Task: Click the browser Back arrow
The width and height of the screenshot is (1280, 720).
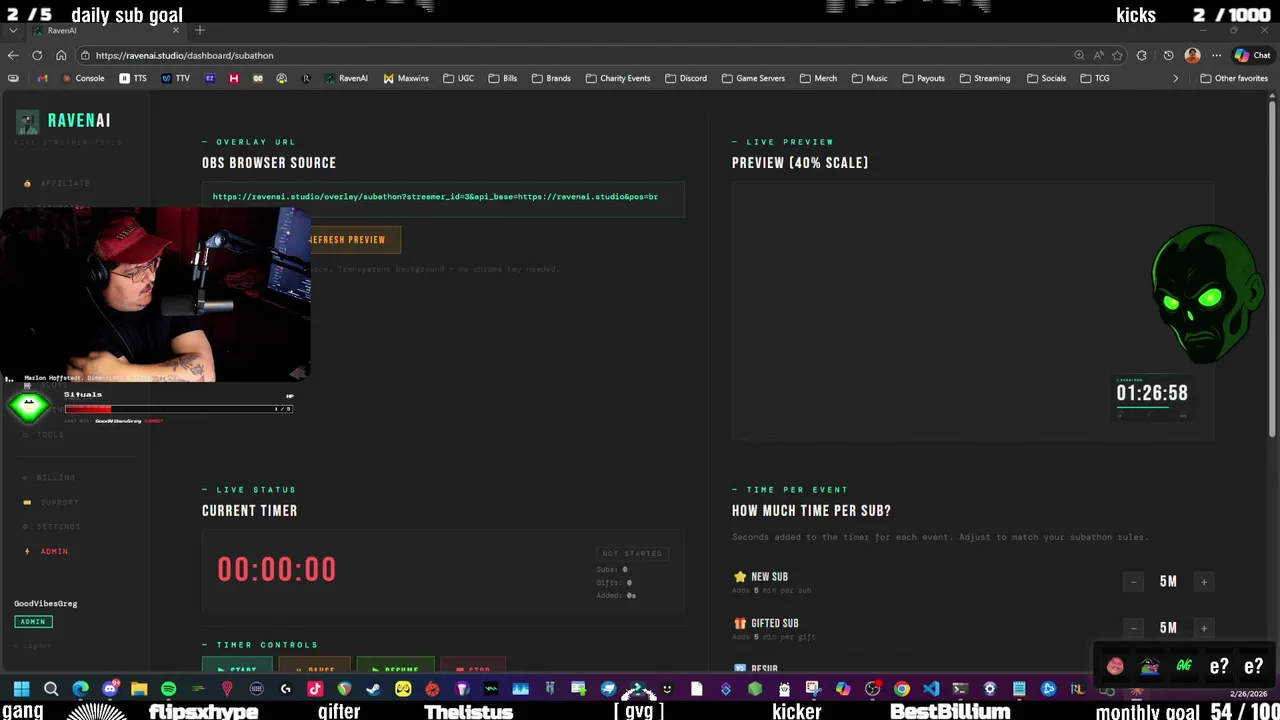Action: (x=13, y=55)
